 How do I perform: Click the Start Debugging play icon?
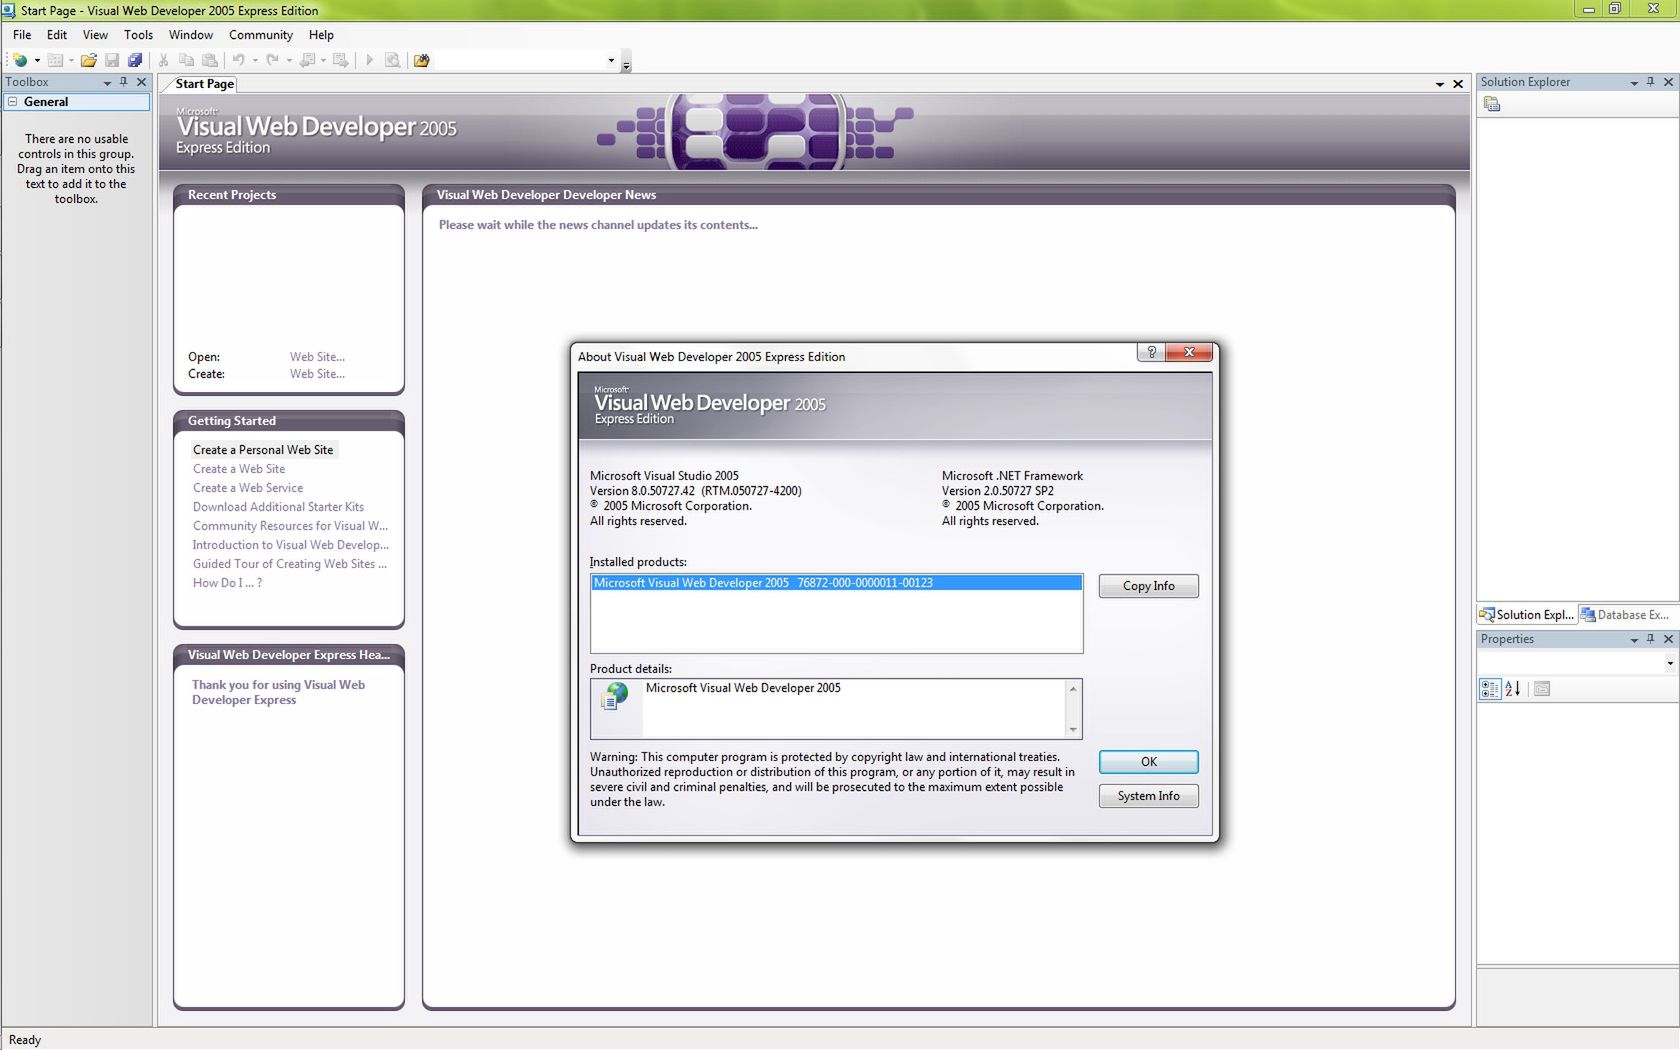click(x=369, y=60)
